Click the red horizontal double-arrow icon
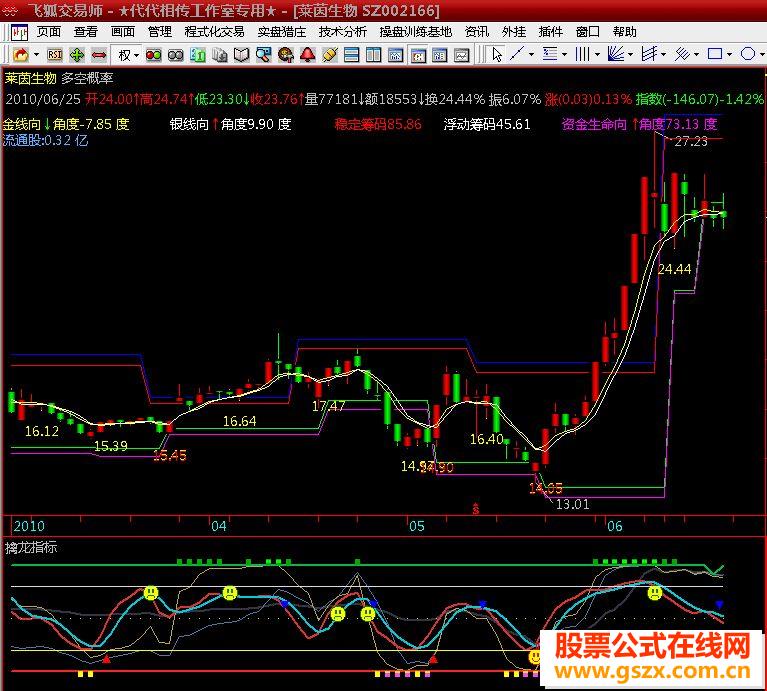This screenshot has height=691, width=767. click(99, 55)
